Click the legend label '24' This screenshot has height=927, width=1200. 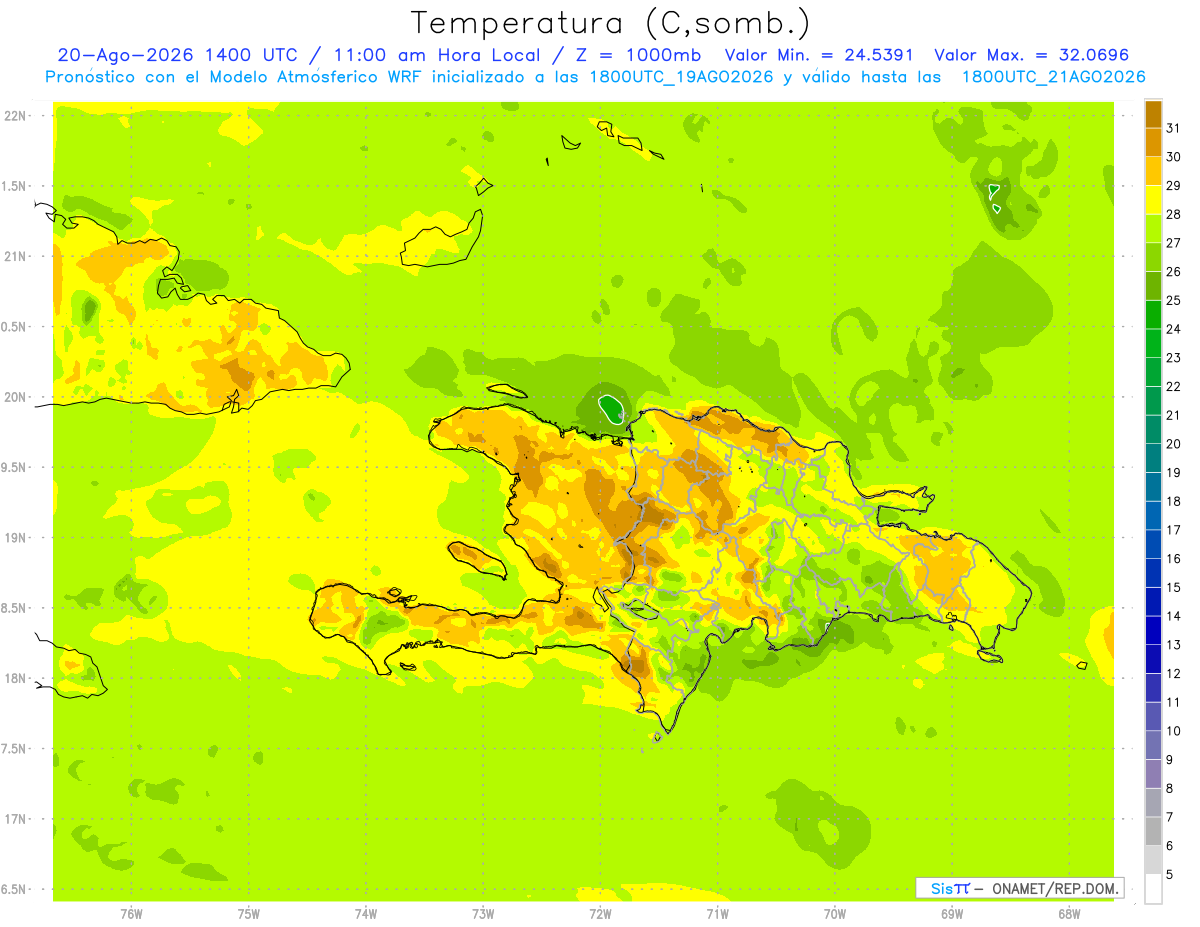(1173, 329)
